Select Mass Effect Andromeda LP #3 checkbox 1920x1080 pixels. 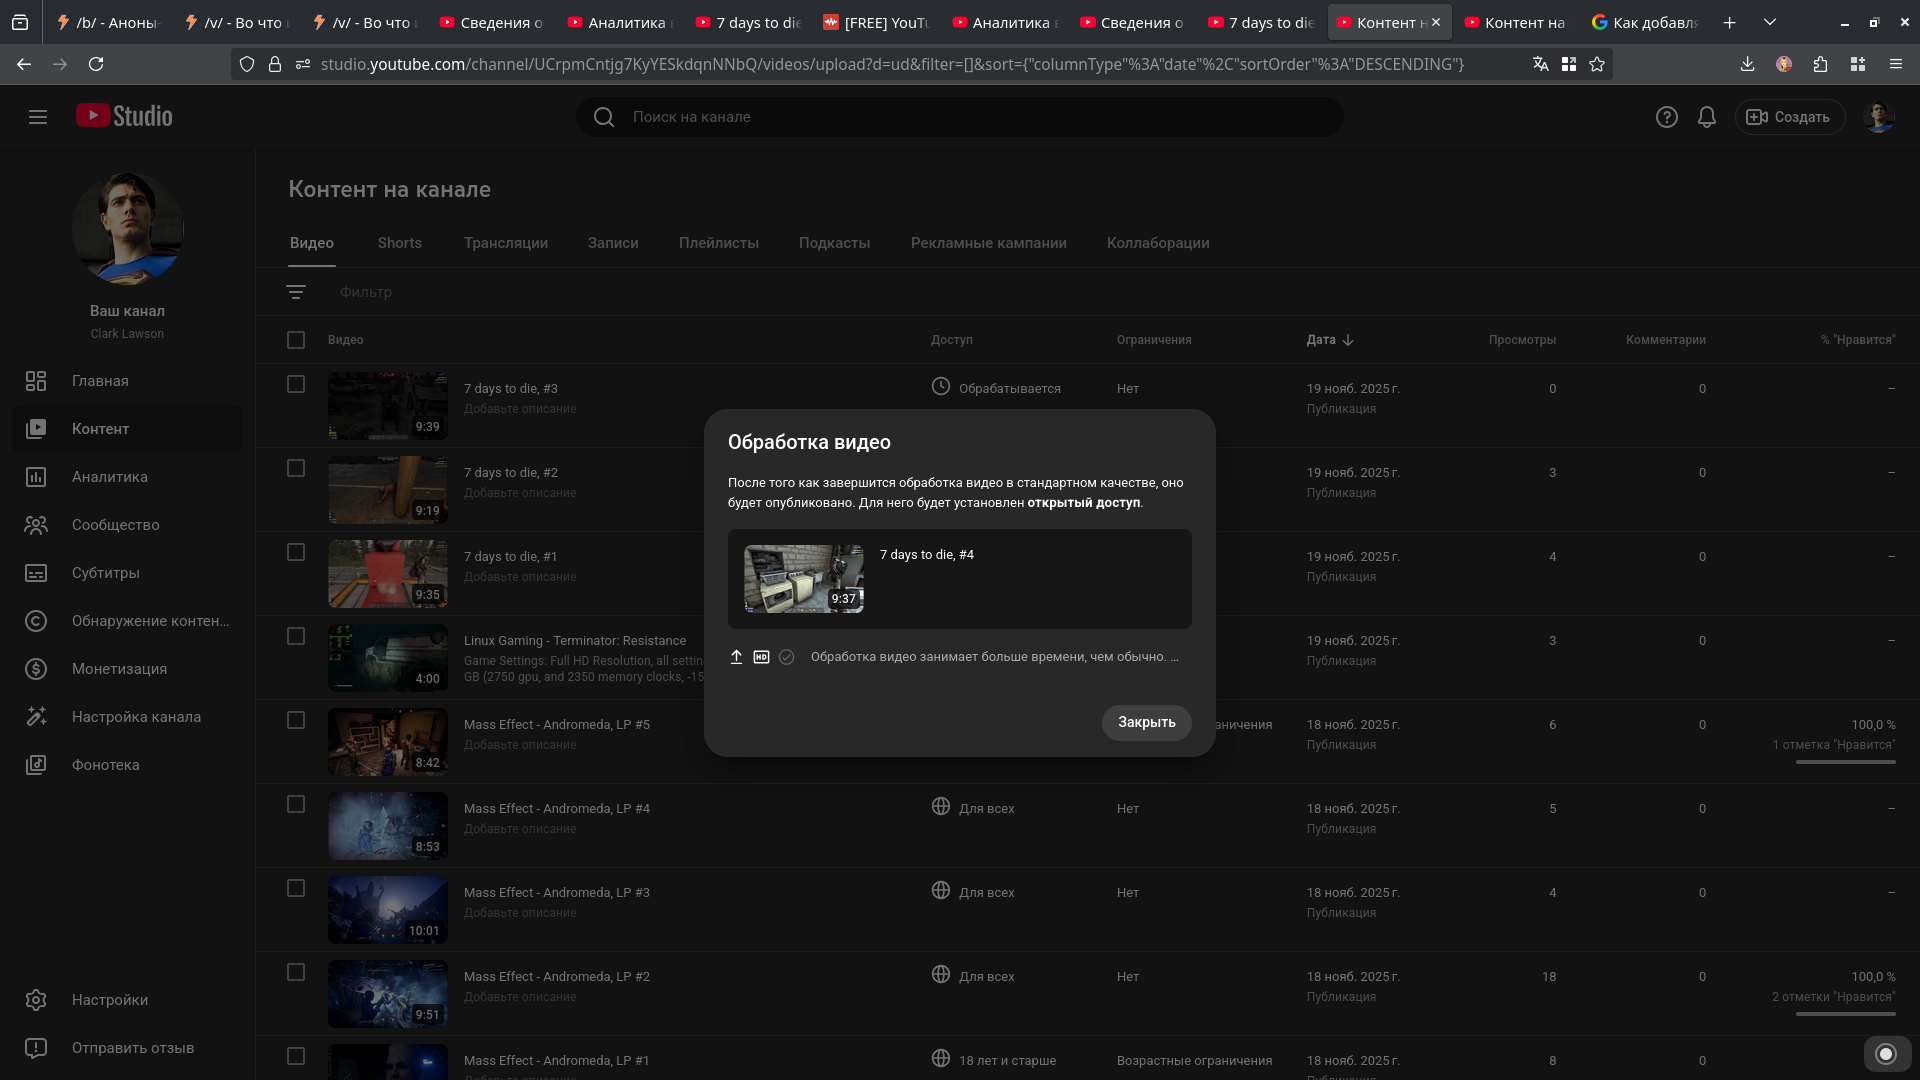(x=296, y=888)
